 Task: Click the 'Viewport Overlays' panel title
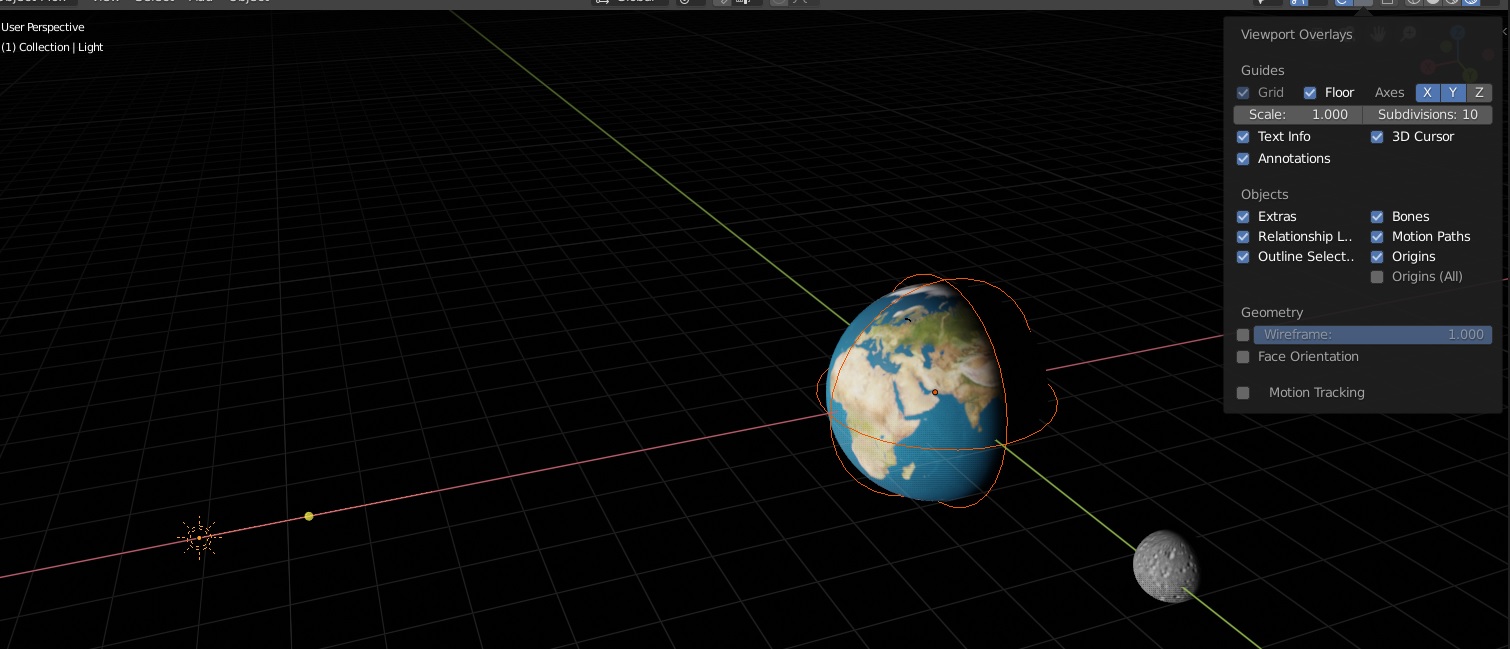1296,34
